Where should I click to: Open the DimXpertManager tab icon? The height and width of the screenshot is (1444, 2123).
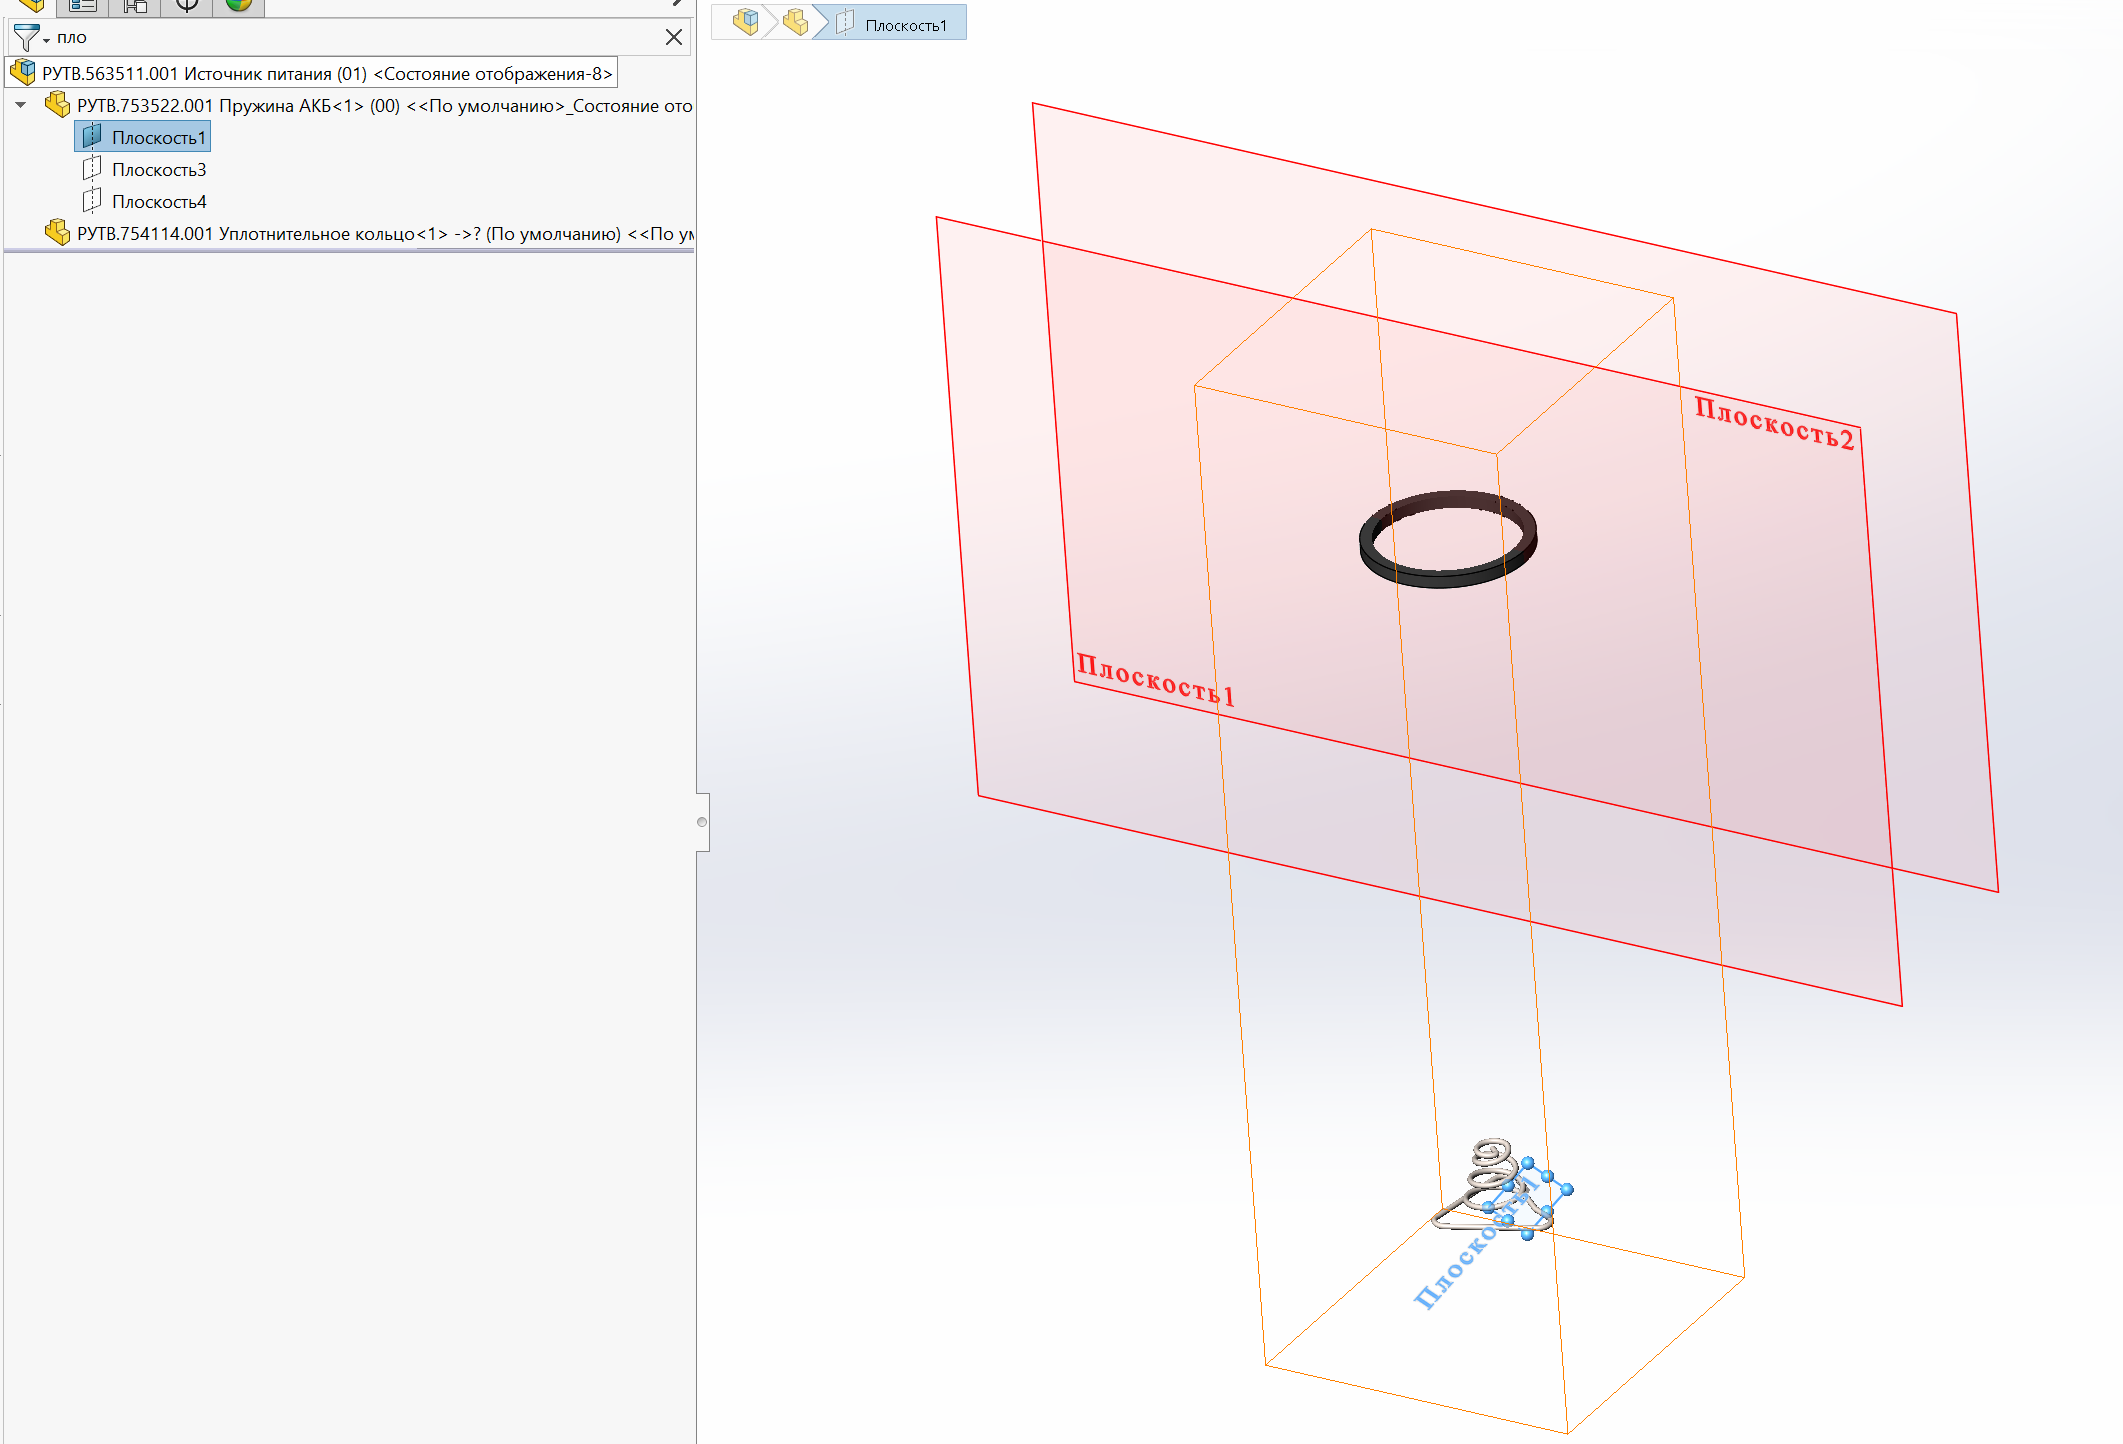click(x=187, y=6)
